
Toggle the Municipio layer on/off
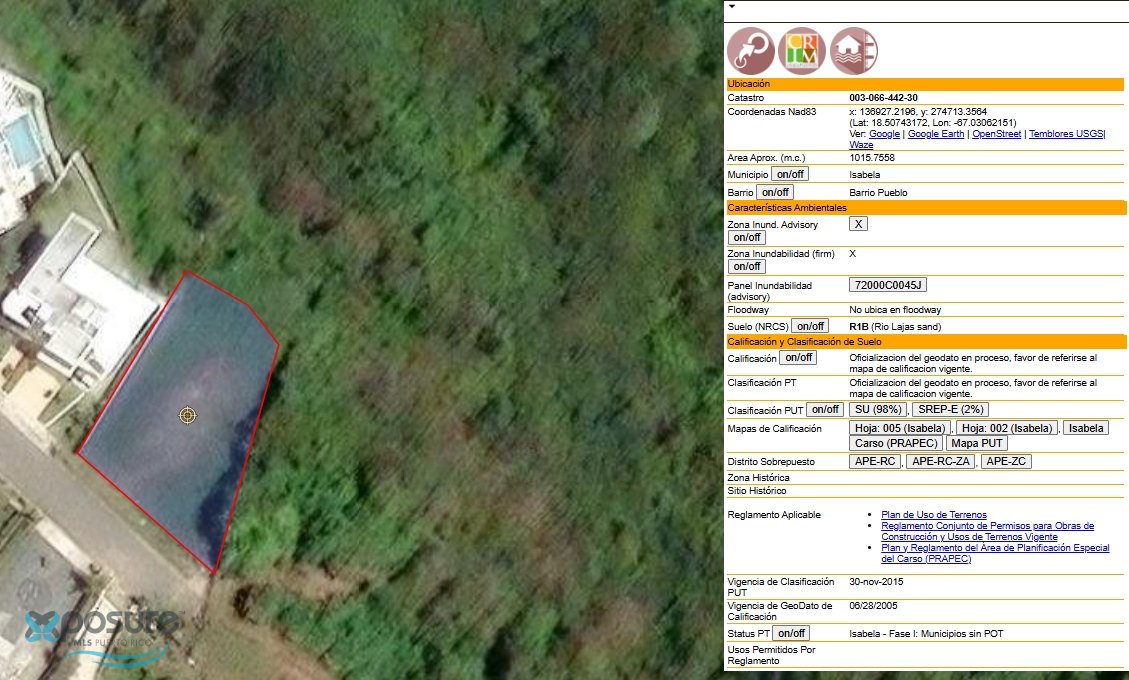point(790,174)
